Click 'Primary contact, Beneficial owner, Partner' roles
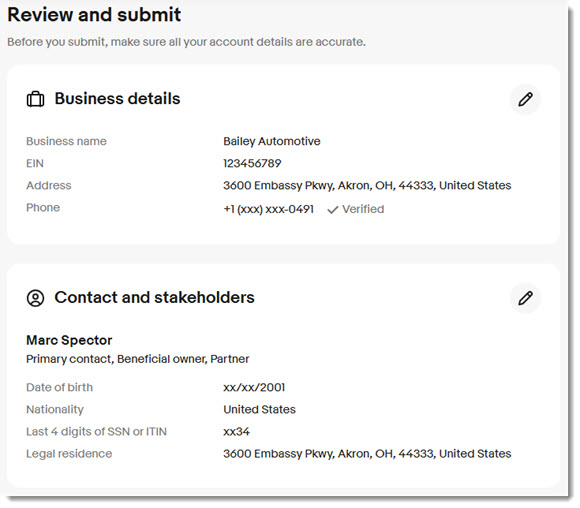Viewport: 580px width, 508px height. point(138,359)
